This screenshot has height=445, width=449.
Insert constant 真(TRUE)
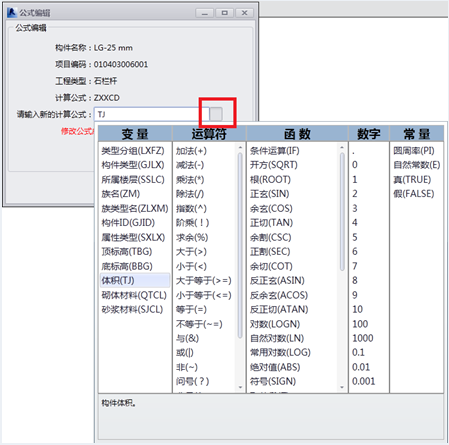412,180
